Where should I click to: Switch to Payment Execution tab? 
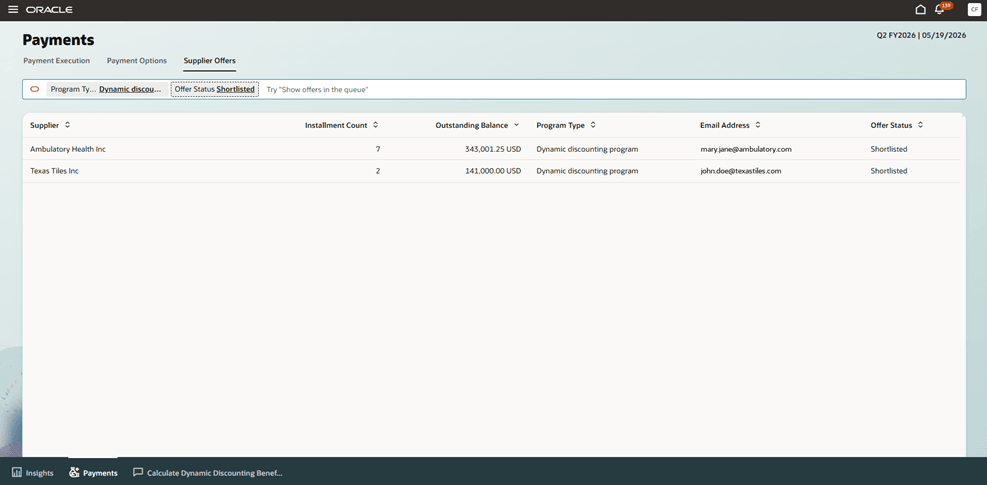click(57, 61)
